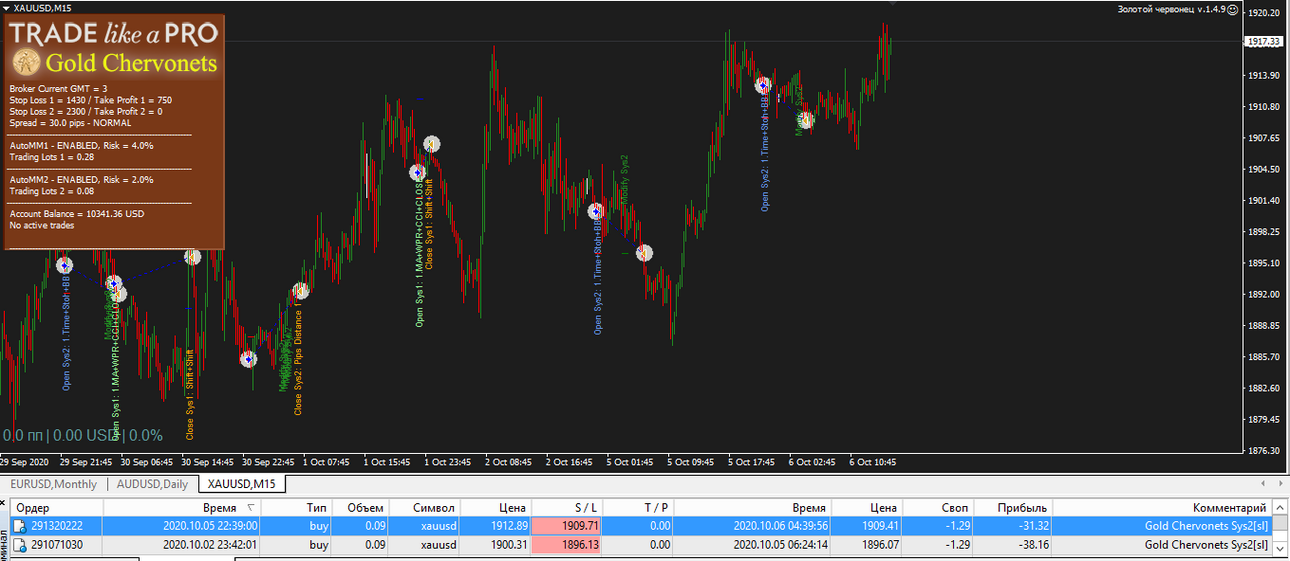Click the 0.0 пп | 0.00 USD | 0.0% readout
The image size is (1290, 561).
(x=83, y=436)
